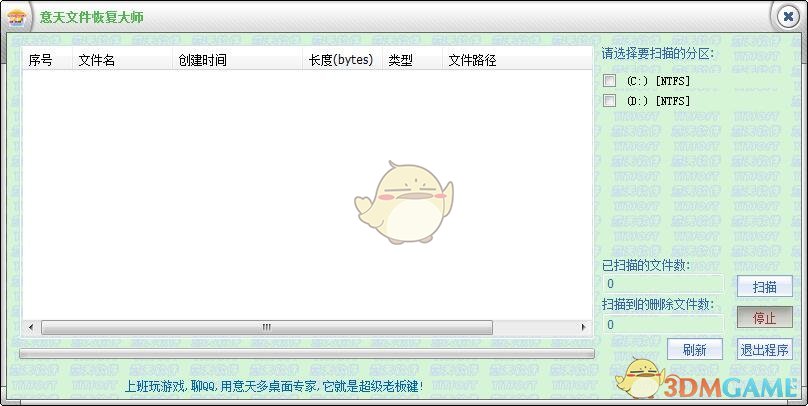Viewport: 808px width, 406px height.
Task: Click the 停止 stop button
Action: [x=764, y=318]
